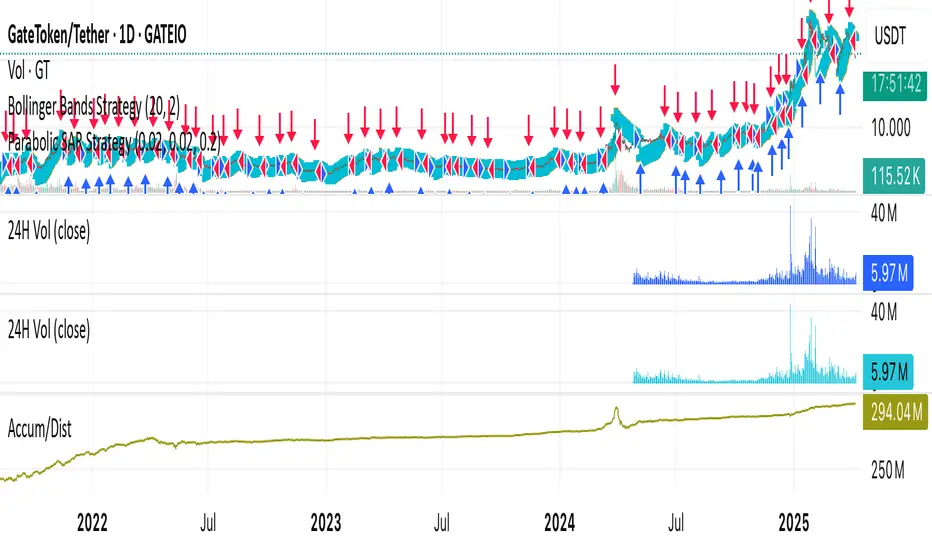Select Parabolic SAR Strategy (0.02, 0.02, 0.2) legend
Viewport: 932px width, 550px height.
[x=114, y=143]
